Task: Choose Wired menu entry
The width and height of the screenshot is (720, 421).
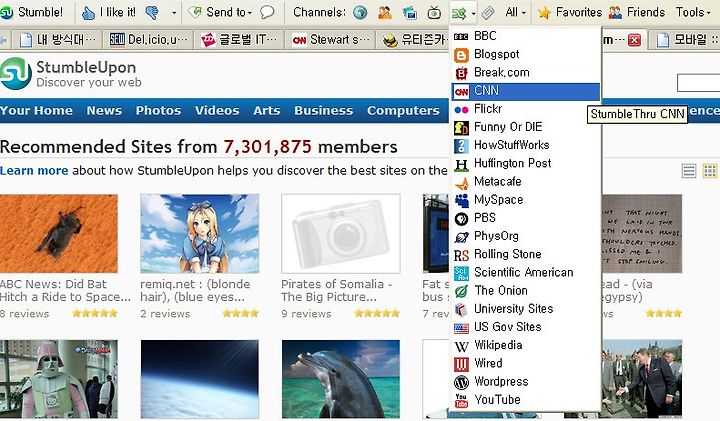Action: click(526, 364)
